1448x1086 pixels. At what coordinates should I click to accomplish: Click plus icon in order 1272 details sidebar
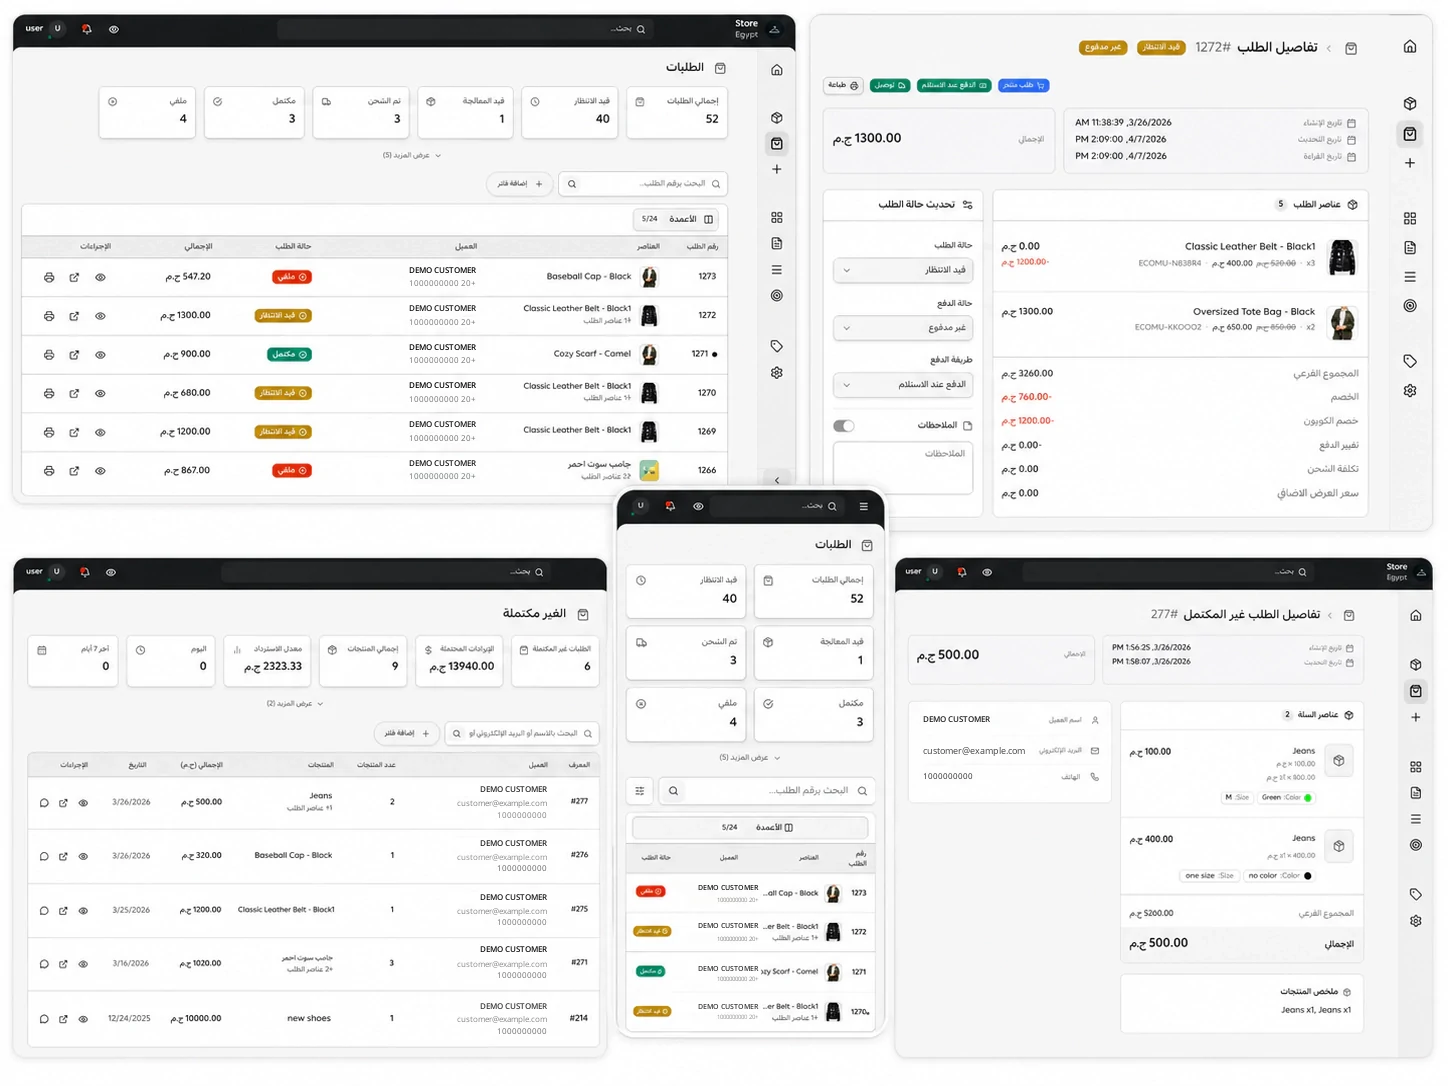click(1410, 163)
